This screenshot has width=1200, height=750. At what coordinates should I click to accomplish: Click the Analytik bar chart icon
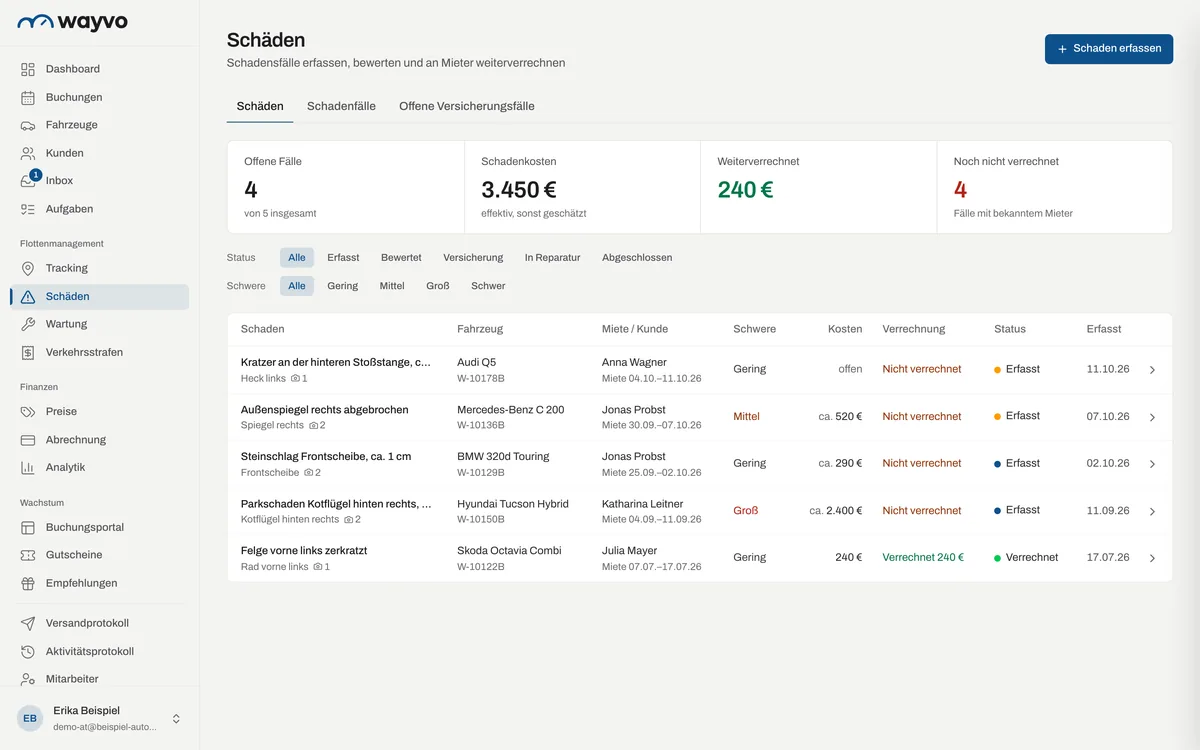[28, 467]
